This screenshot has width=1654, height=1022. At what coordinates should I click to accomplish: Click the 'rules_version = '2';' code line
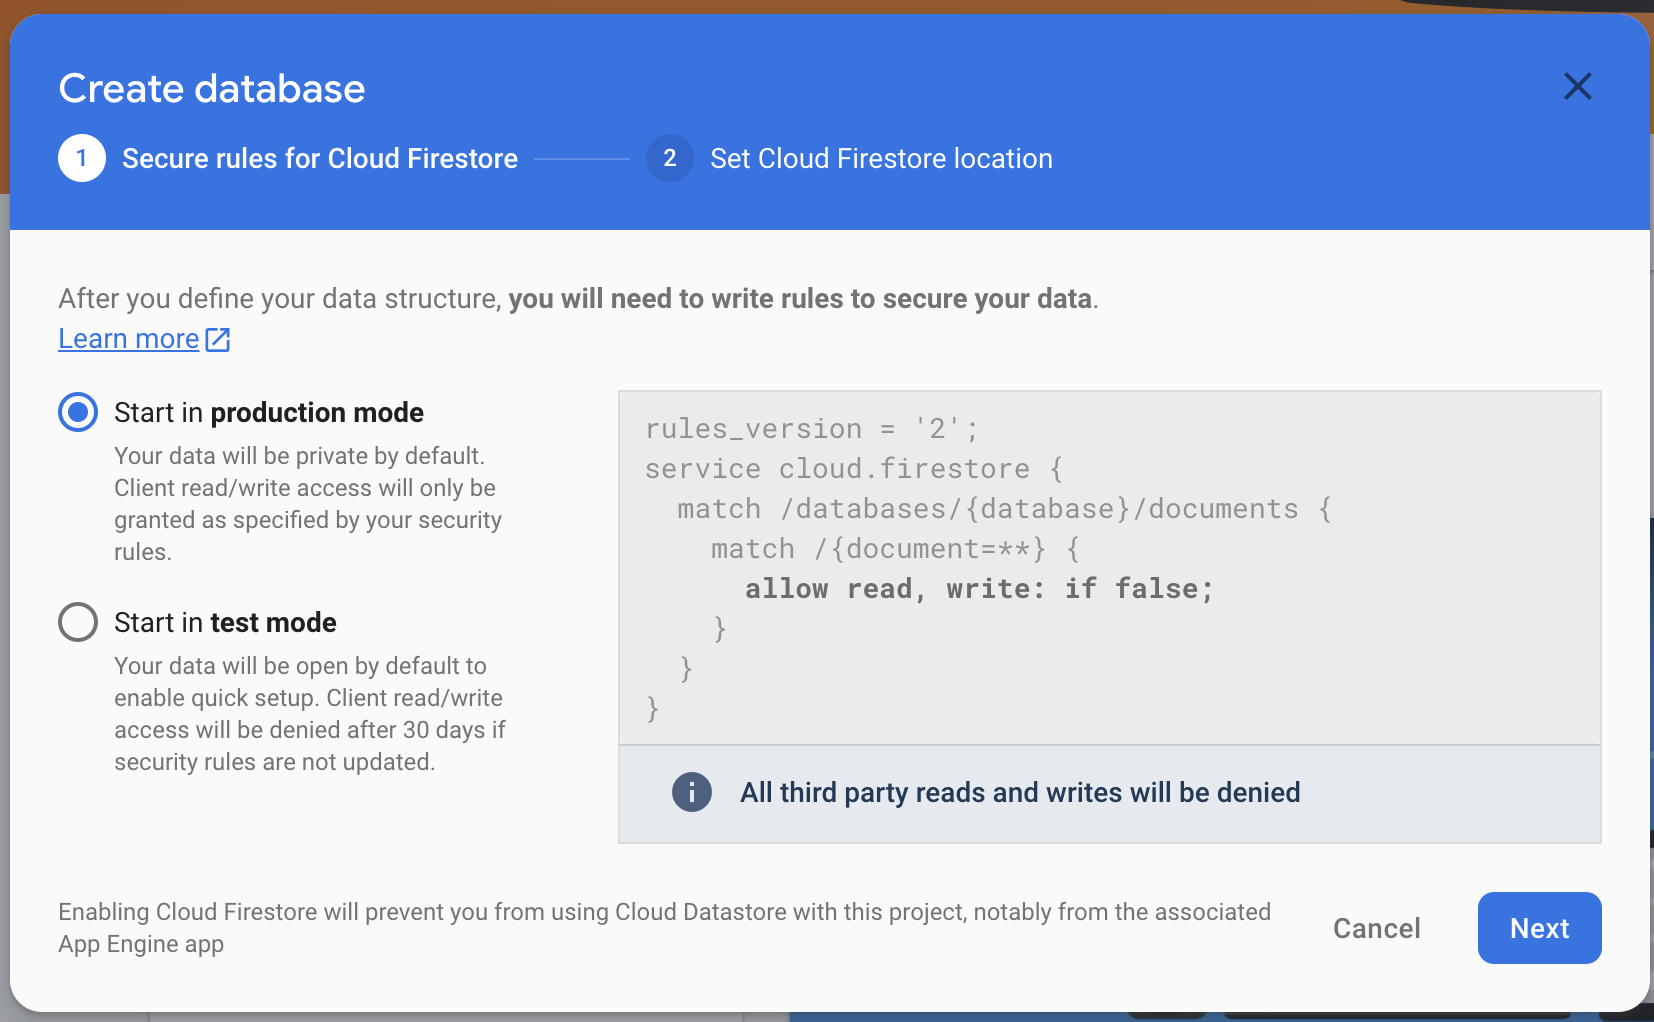[812, 428]
